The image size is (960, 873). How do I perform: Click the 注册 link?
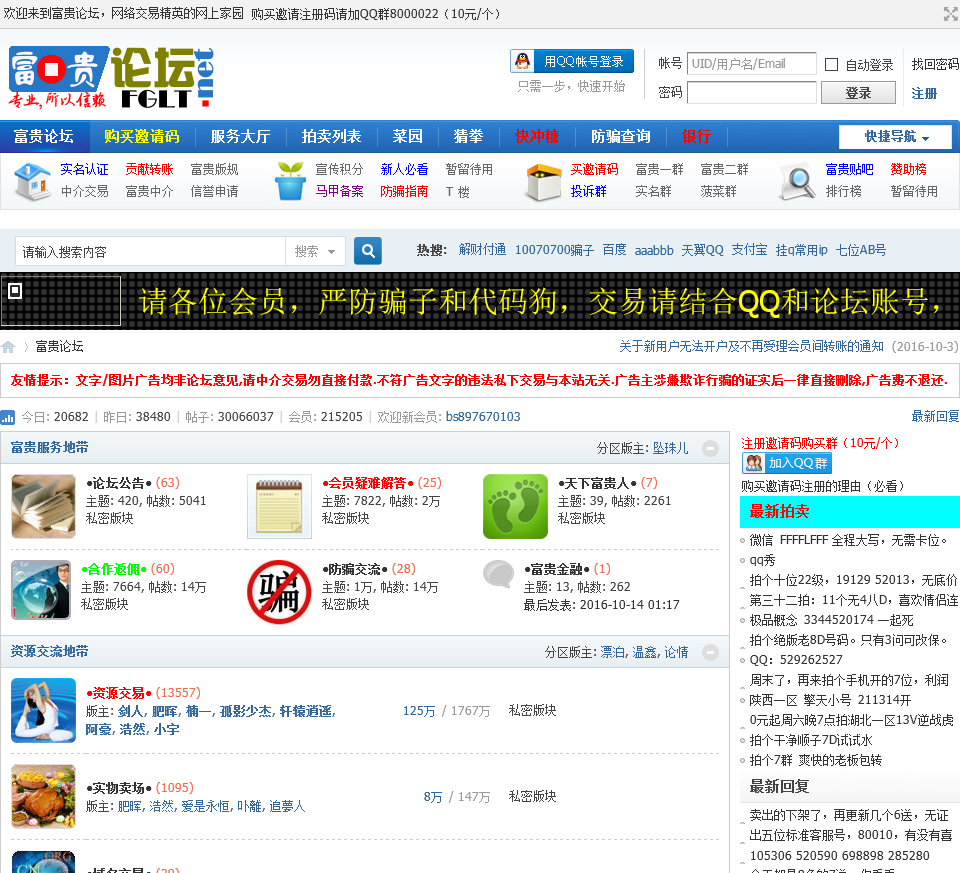924,93
